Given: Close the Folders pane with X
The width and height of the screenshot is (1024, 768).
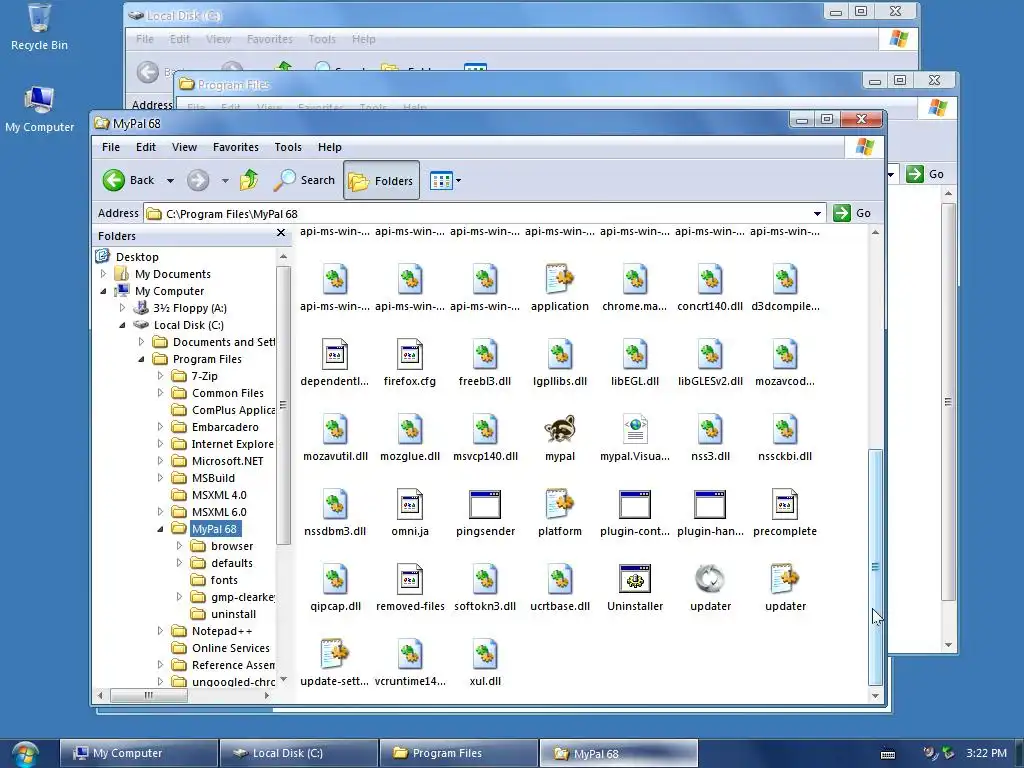Looking at the screenshot, I should [281, 233].
